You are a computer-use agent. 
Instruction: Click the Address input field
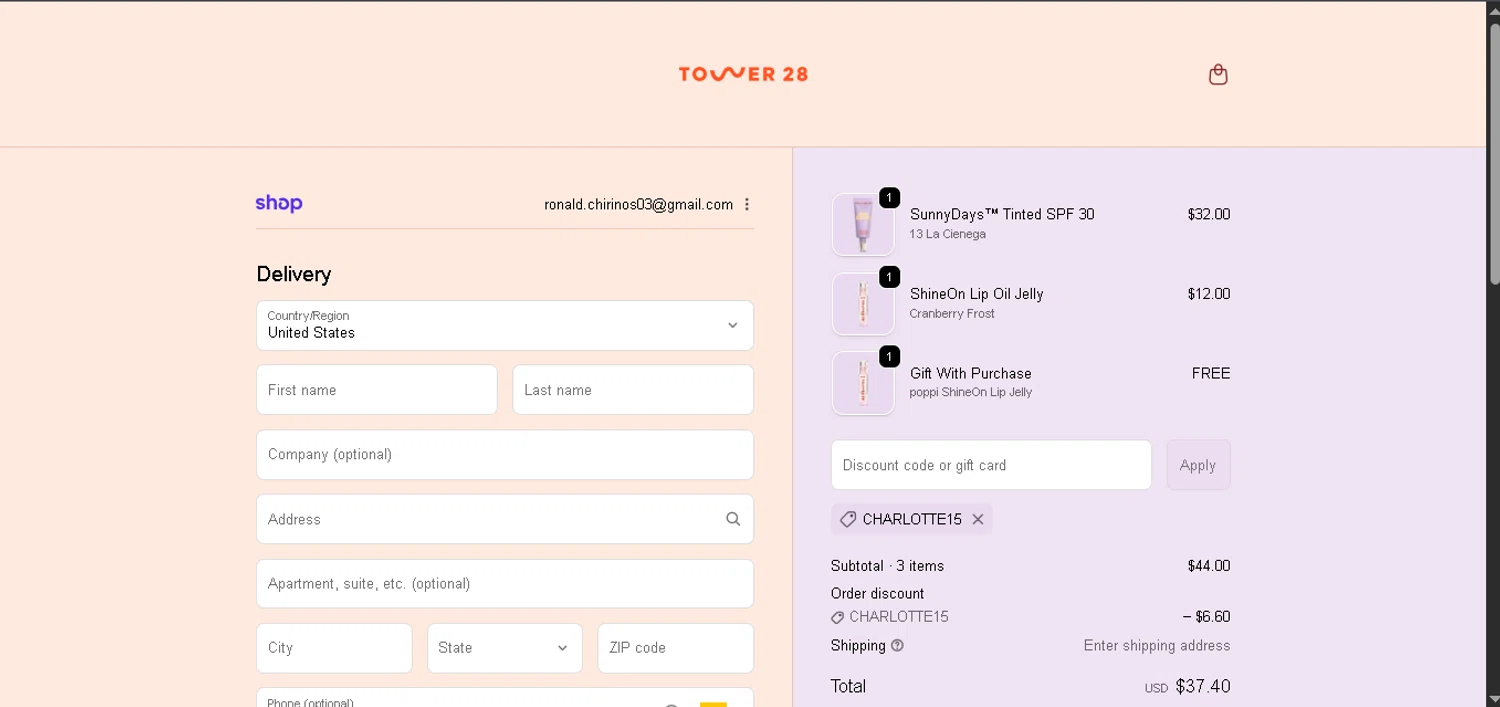[505, 519]
